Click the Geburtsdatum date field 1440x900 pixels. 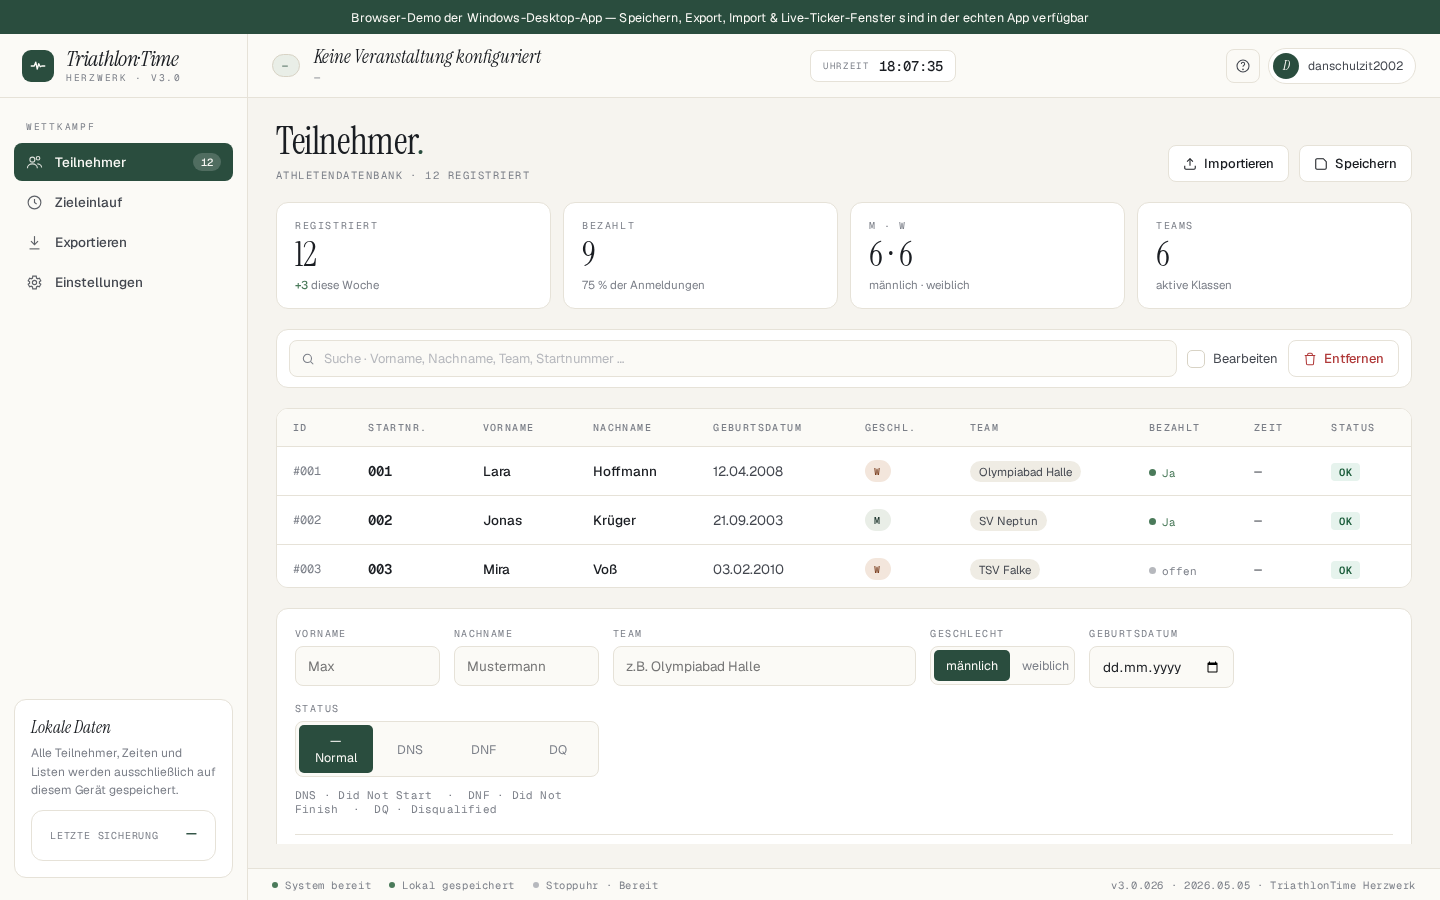[1161, 667]
